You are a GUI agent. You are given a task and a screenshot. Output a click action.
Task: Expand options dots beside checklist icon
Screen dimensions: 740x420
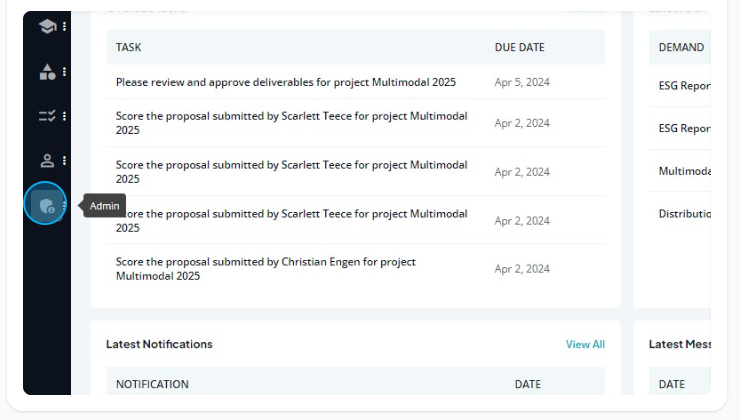tap(64, 116)
